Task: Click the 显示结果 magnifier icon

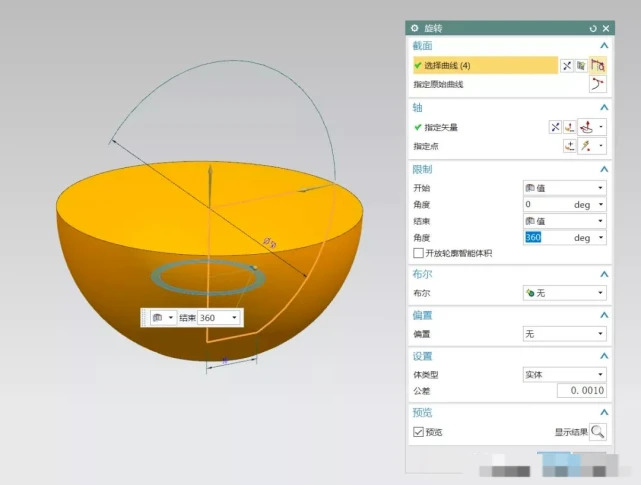Action: pos(598,432)
